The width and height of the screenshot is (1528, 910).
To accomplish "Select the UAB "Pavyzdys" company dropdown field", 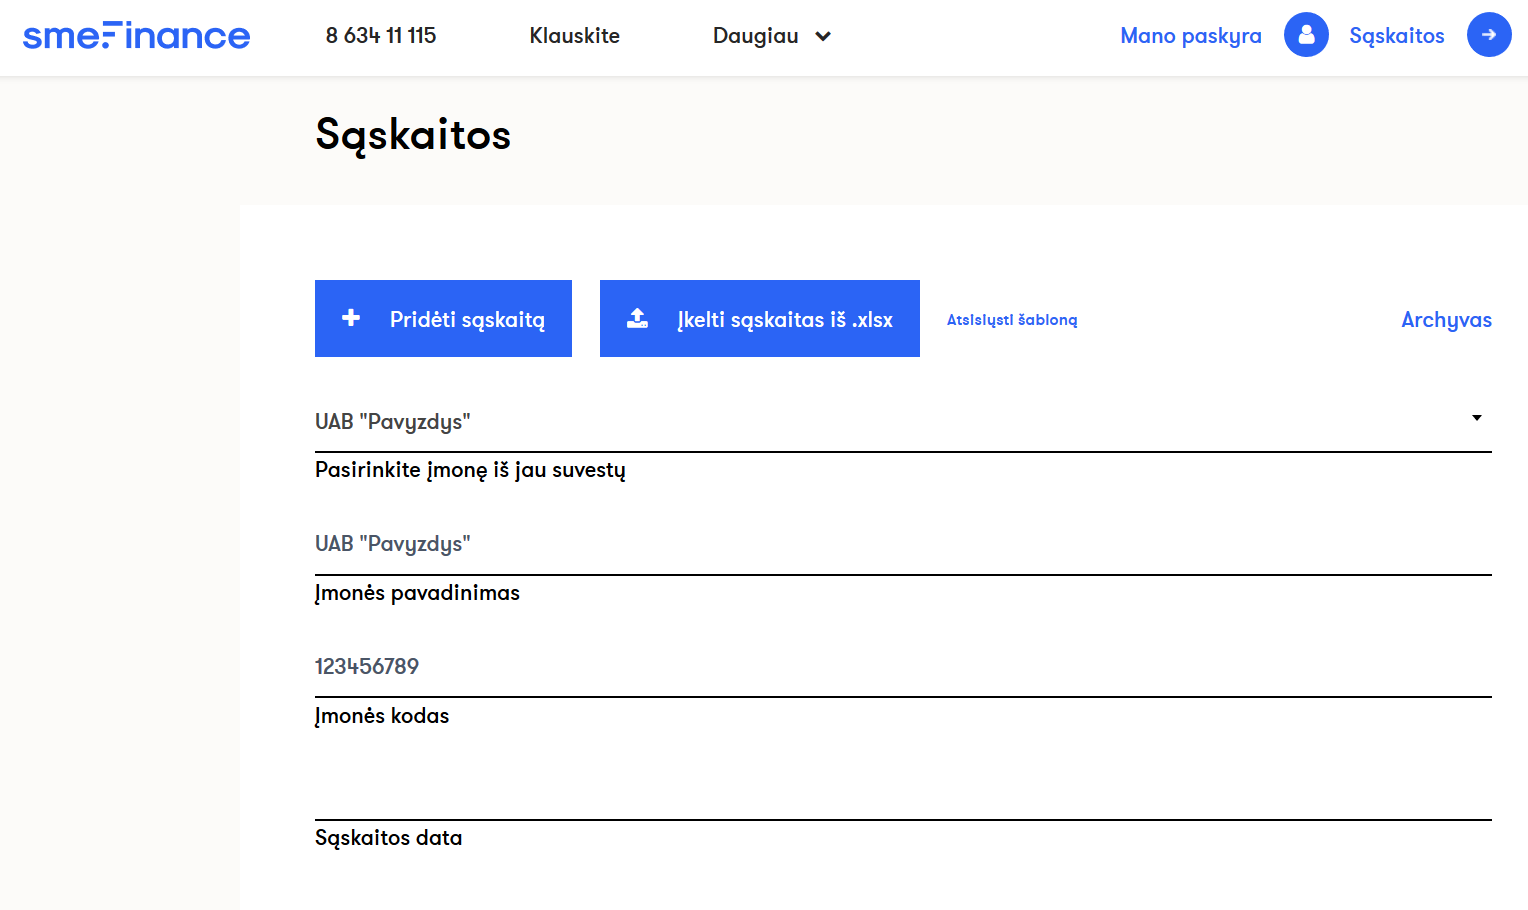I will pyautogui.click(x=903, y=422).
